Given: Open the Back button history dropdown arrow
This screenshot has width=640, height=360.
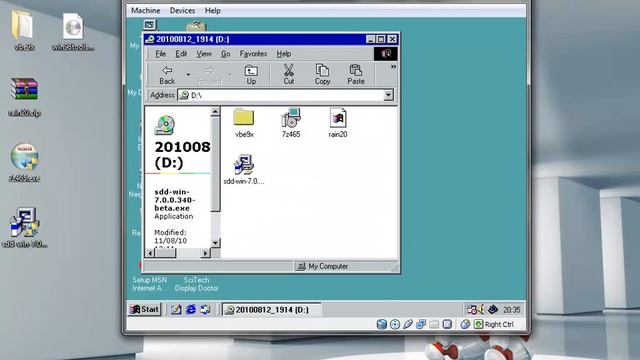Looking at the screenshot, I should click(x=188, y=75).
